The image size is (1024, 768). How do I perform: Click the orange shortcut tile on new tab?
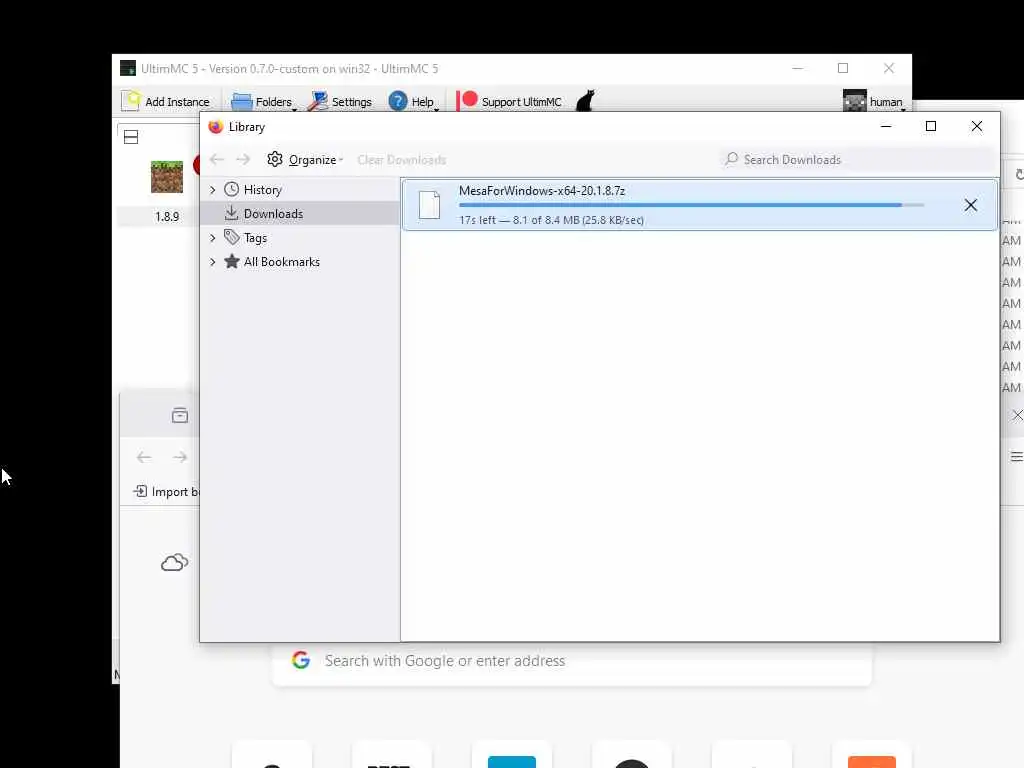coord(872,761)
